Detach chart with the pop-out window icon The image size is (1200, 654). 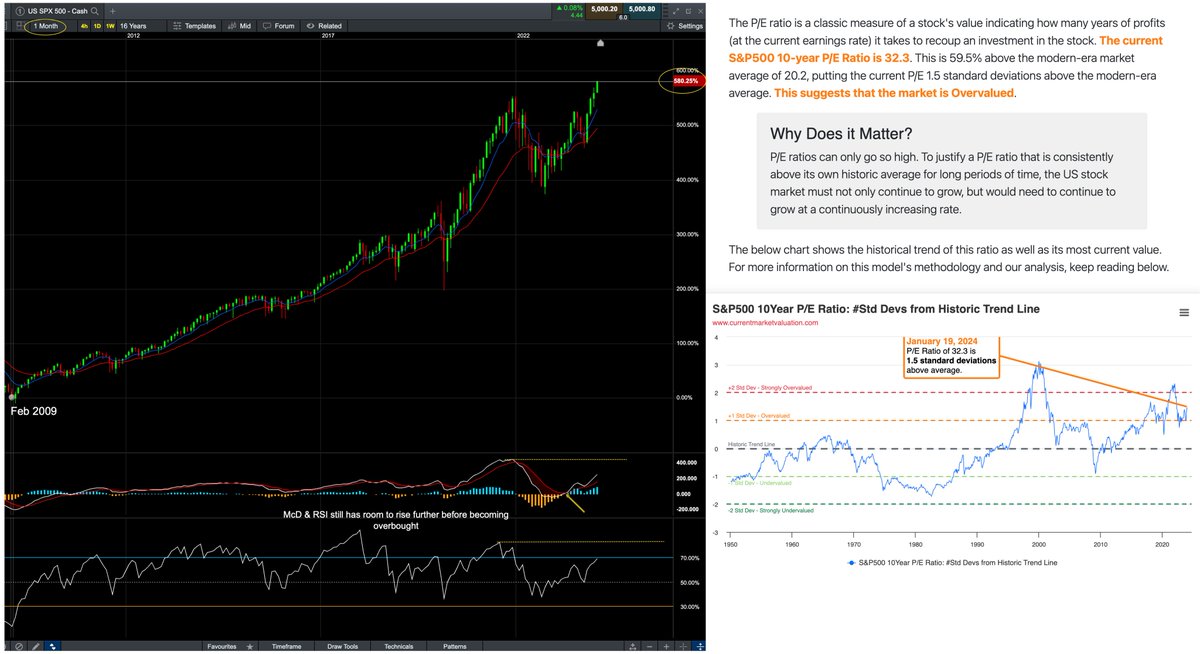pos(688,11)
